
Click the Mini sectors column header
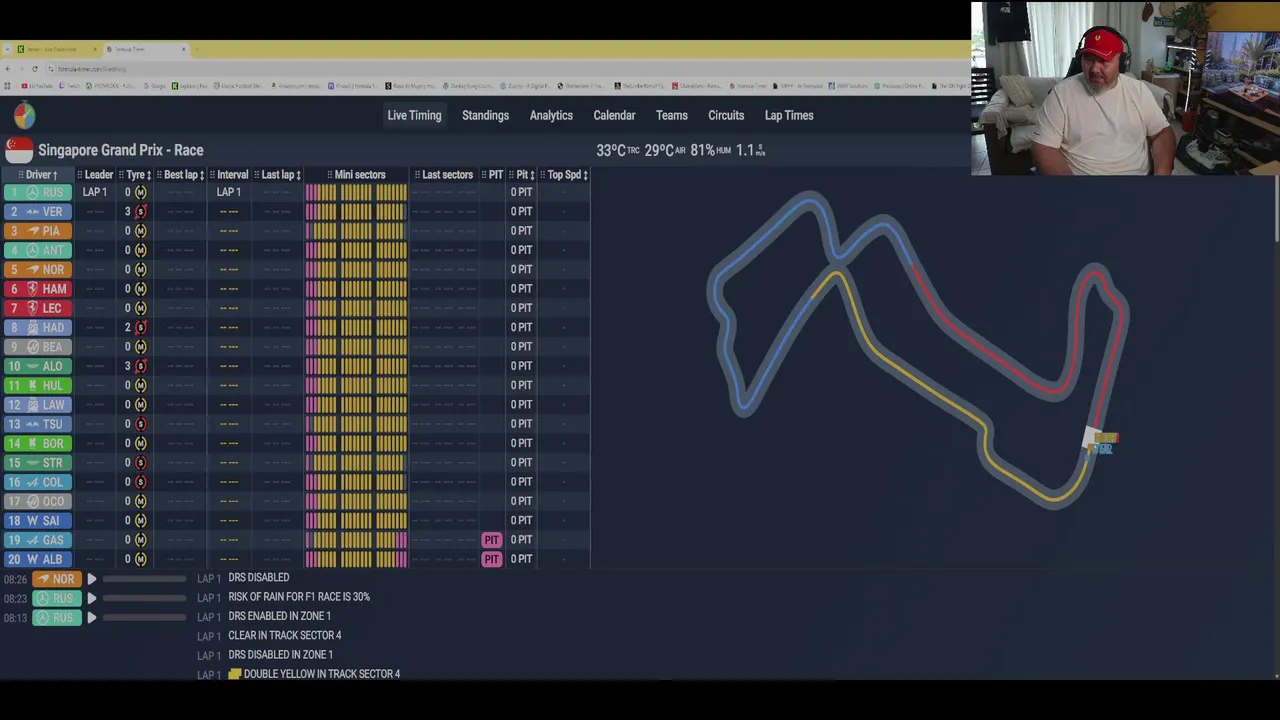click(x=357, y=175)
